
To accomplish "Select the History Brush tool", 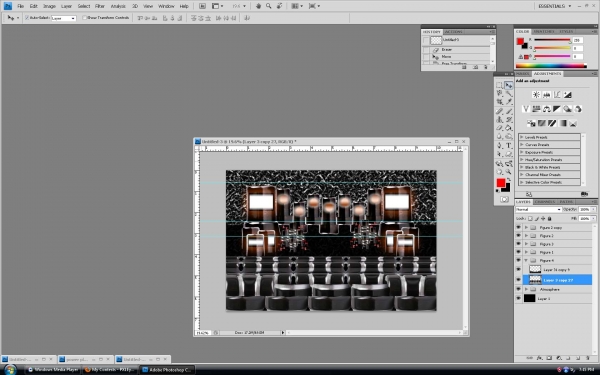I will [509, 120].
